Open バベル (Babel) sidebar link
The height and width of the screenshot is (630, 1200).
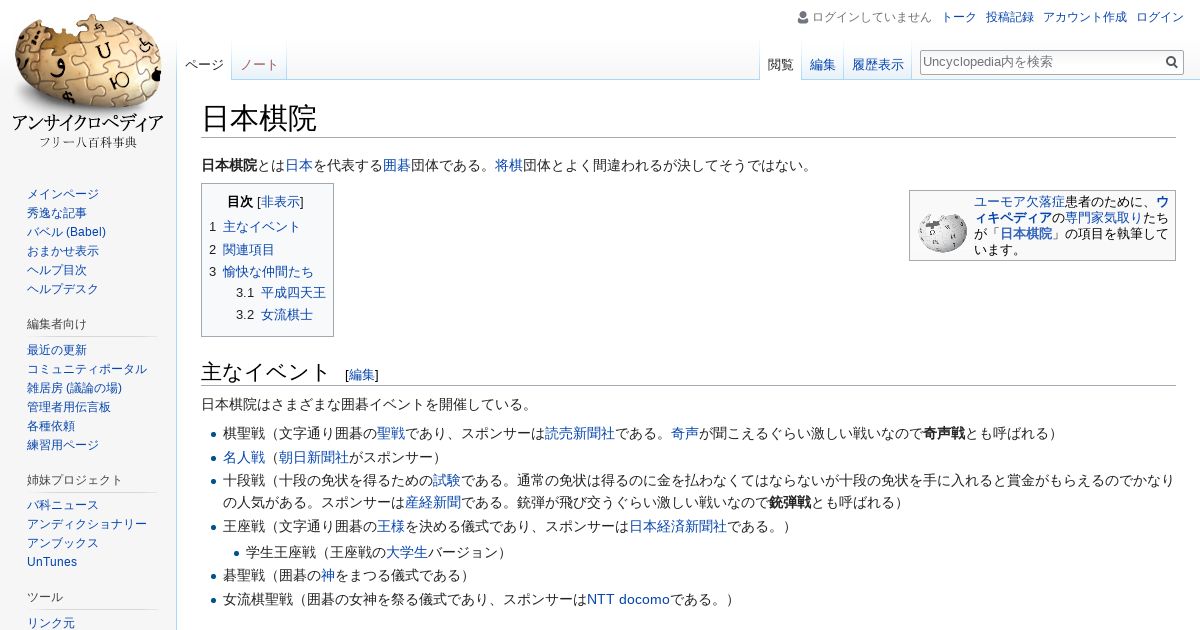pos(66,232)
